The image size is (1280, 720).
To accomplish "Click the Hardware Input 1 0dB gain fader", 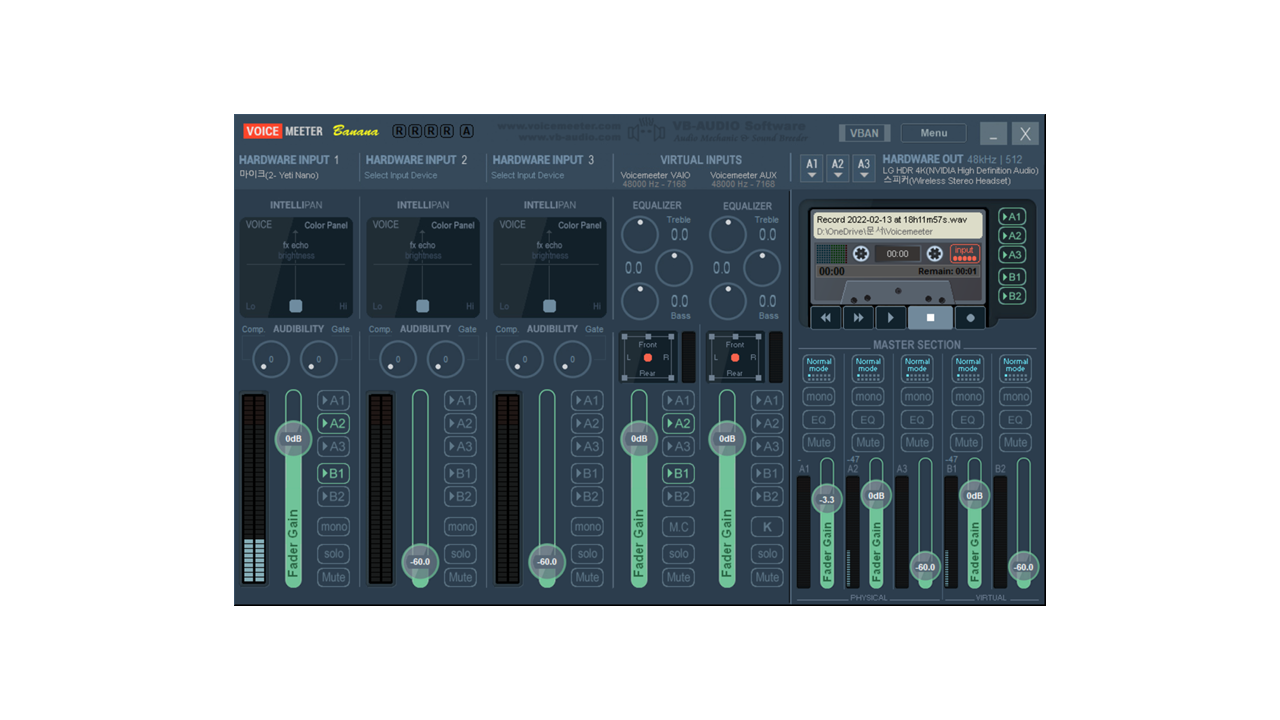I will [x=293, y=438].
